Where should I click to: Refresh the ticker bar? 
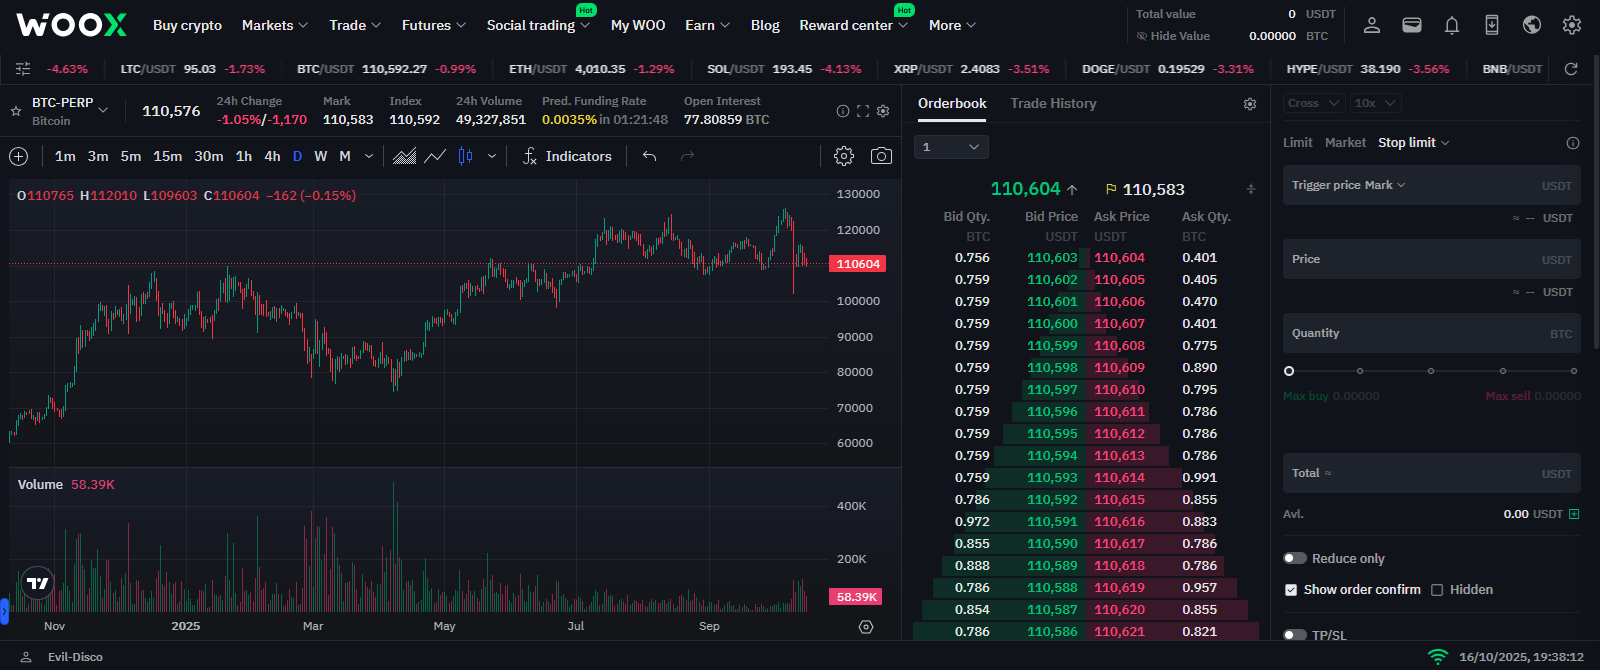click(1571, 69)
